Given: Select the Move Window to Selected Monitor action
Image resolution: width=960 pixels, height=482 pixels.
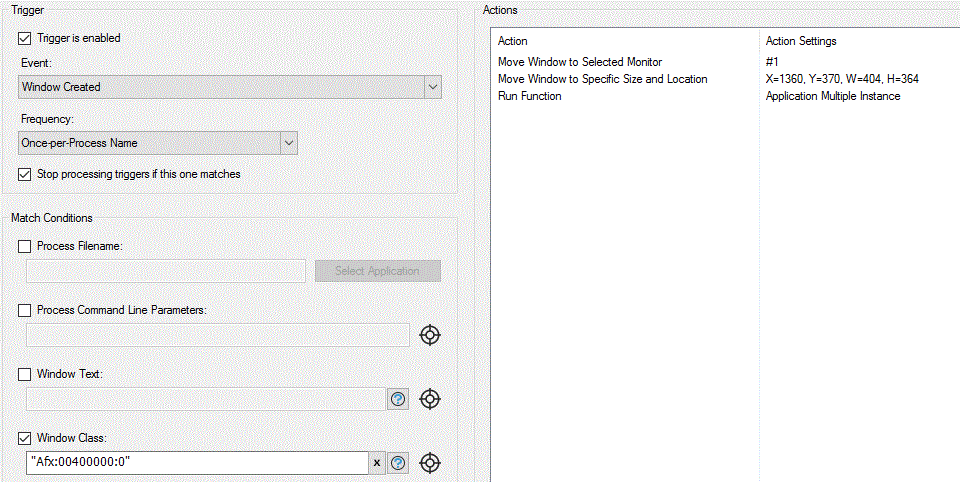Looking at the screenshot, I should coord(580,62).
